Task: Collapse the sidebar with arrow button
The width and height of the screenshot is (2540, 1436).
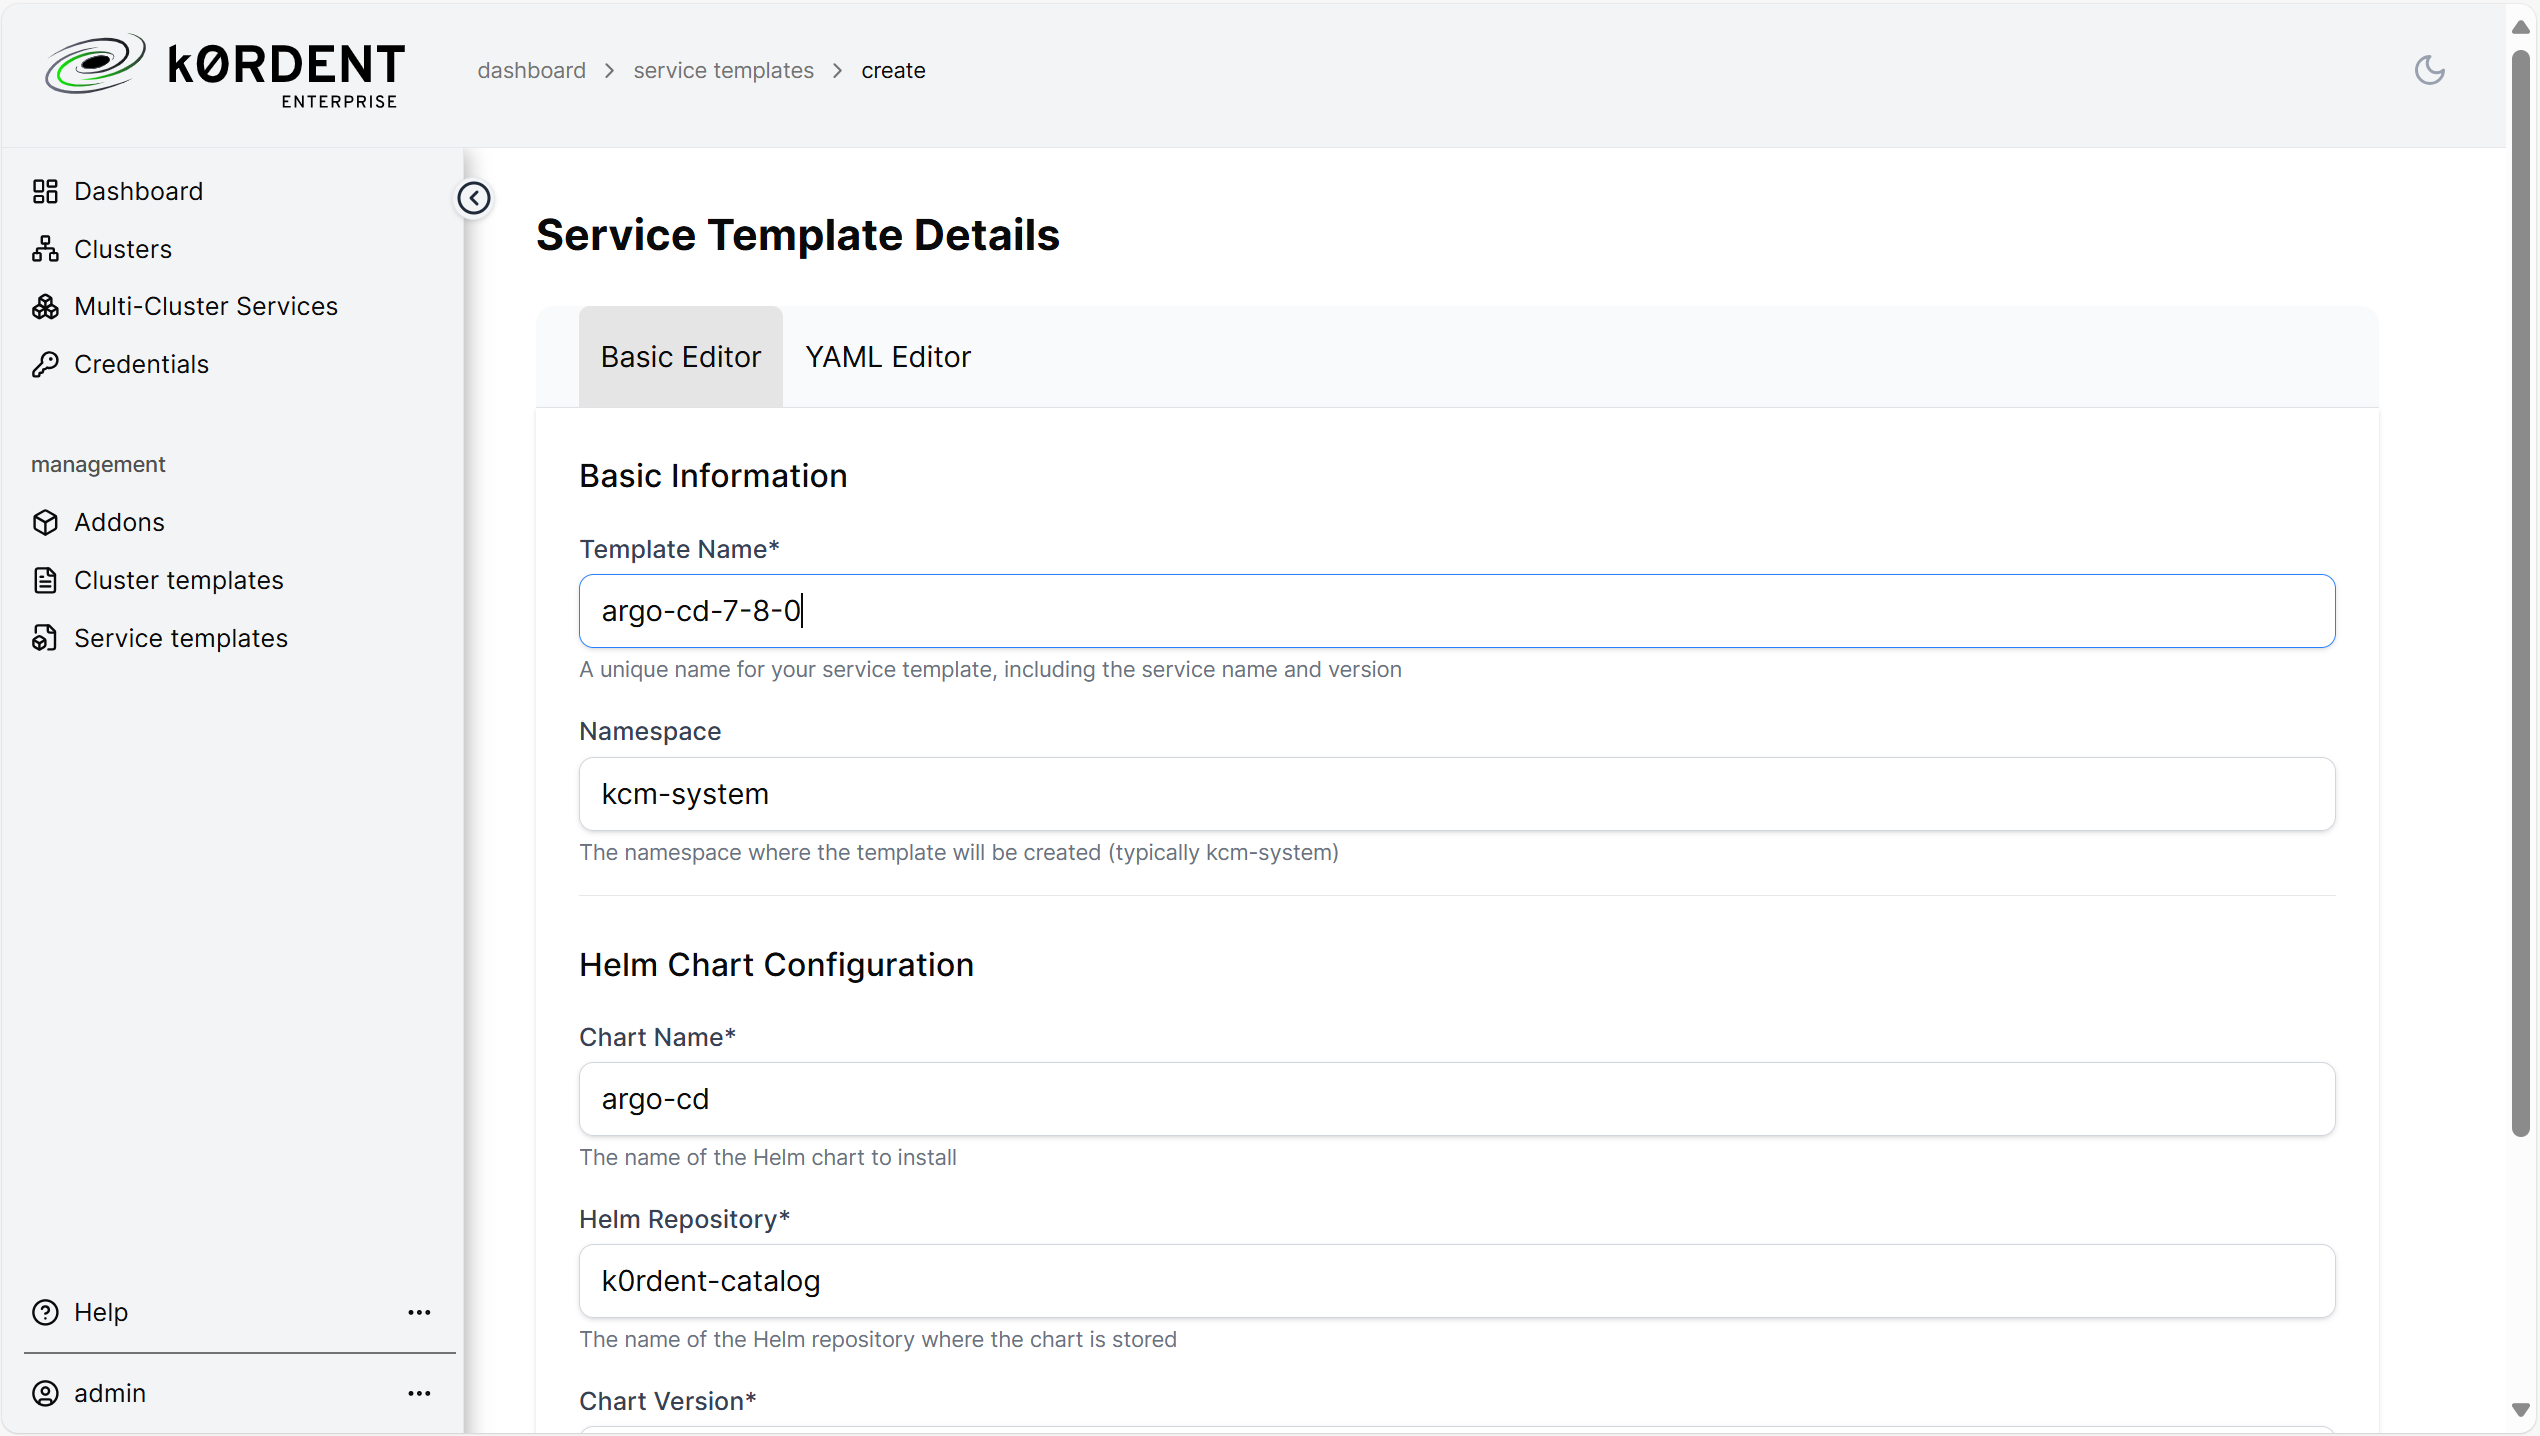Action: (474, 198)
